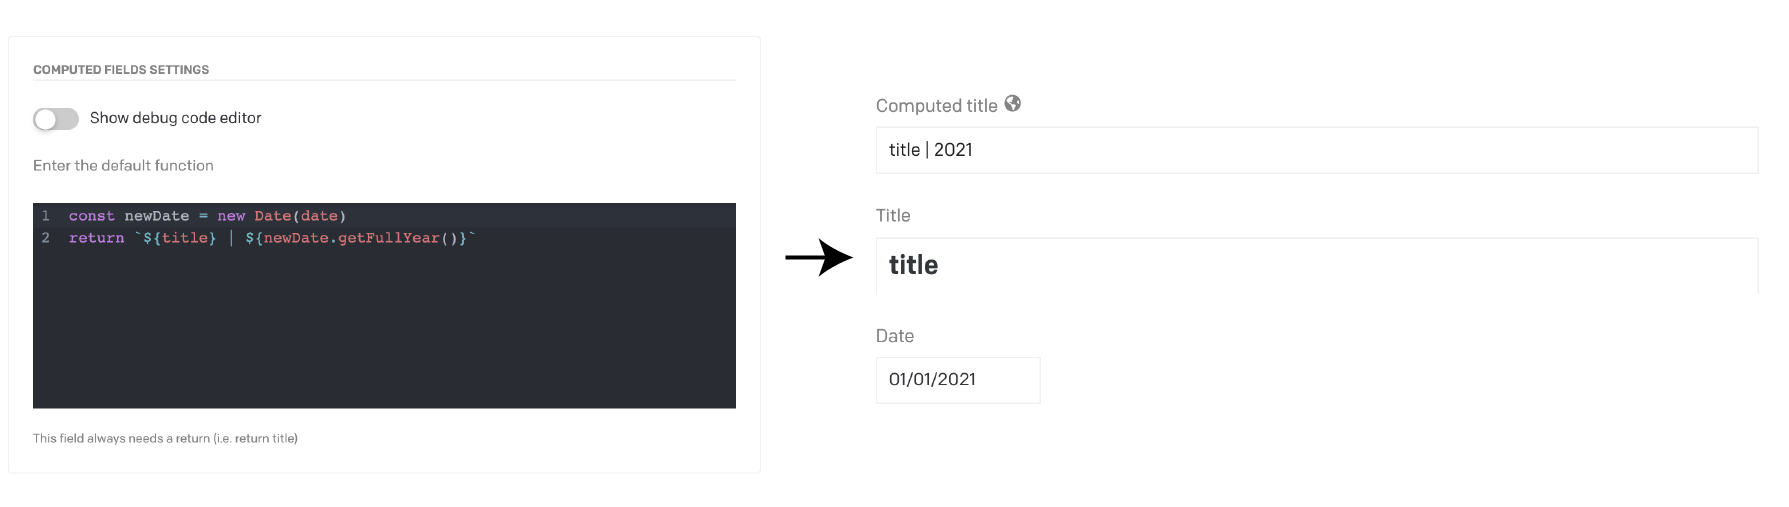Click the Computed Fields Settings heading

121,70
